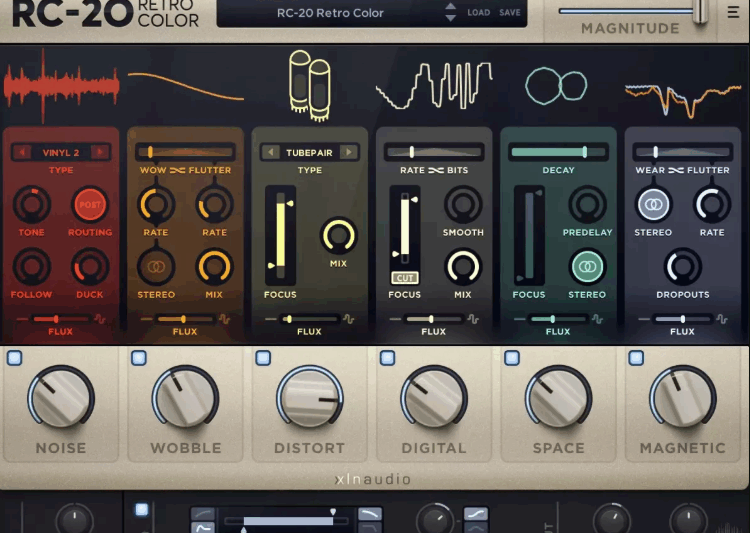Toggle the MAGNETIC module enable checkbox
The image size is (750, 533).
tap(636, 358)
